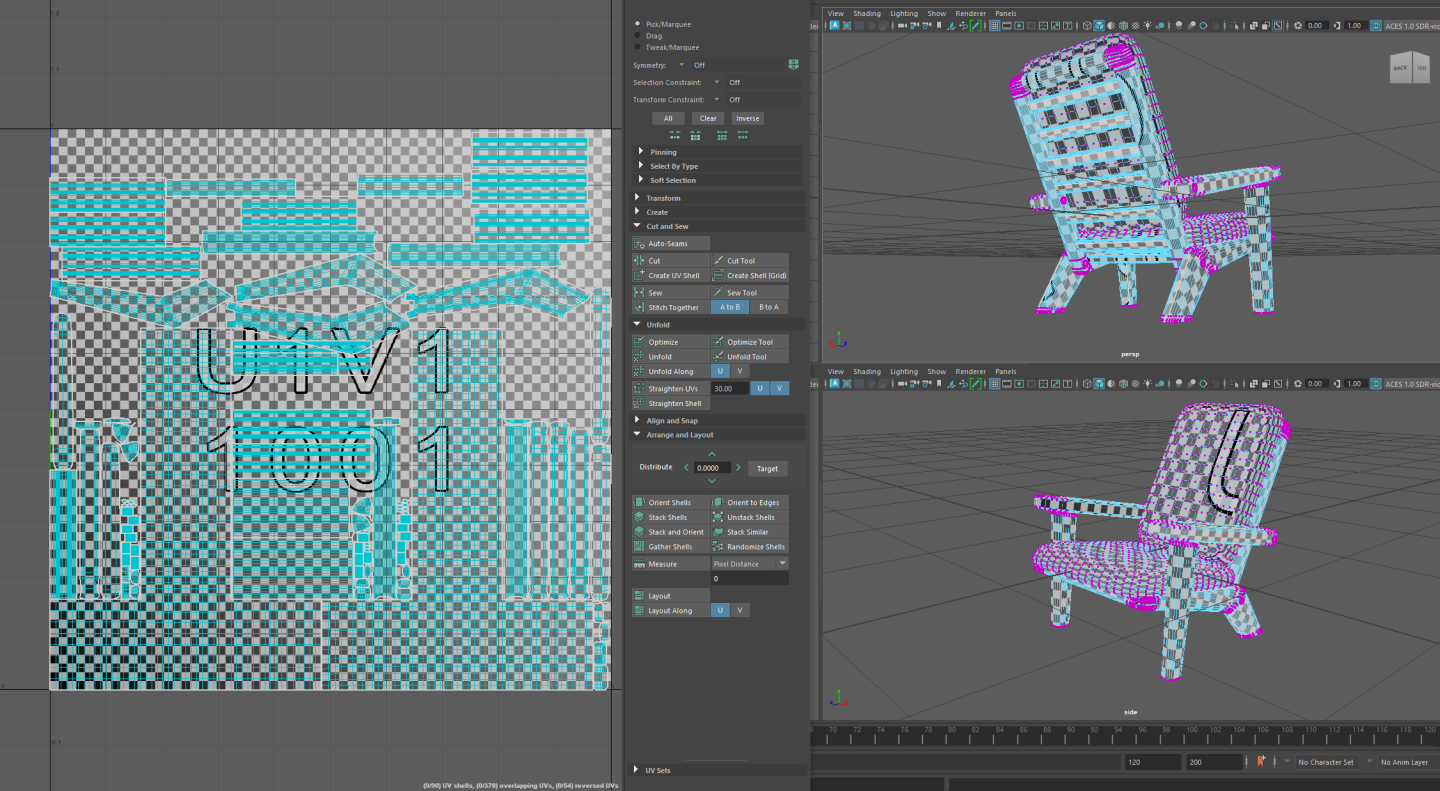This screenshot has width=1440, height=791.
Task: Activate the Sew Tool
Action: click(749, 293)
